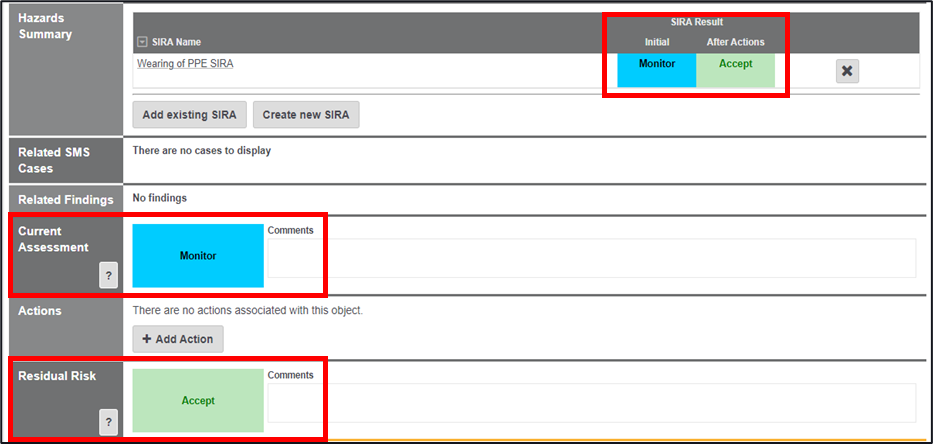The height and width of the screenshot is (444, 933).
Task: Open the Wearing of PPE SIRA link
Action: (x=185, y=63)
